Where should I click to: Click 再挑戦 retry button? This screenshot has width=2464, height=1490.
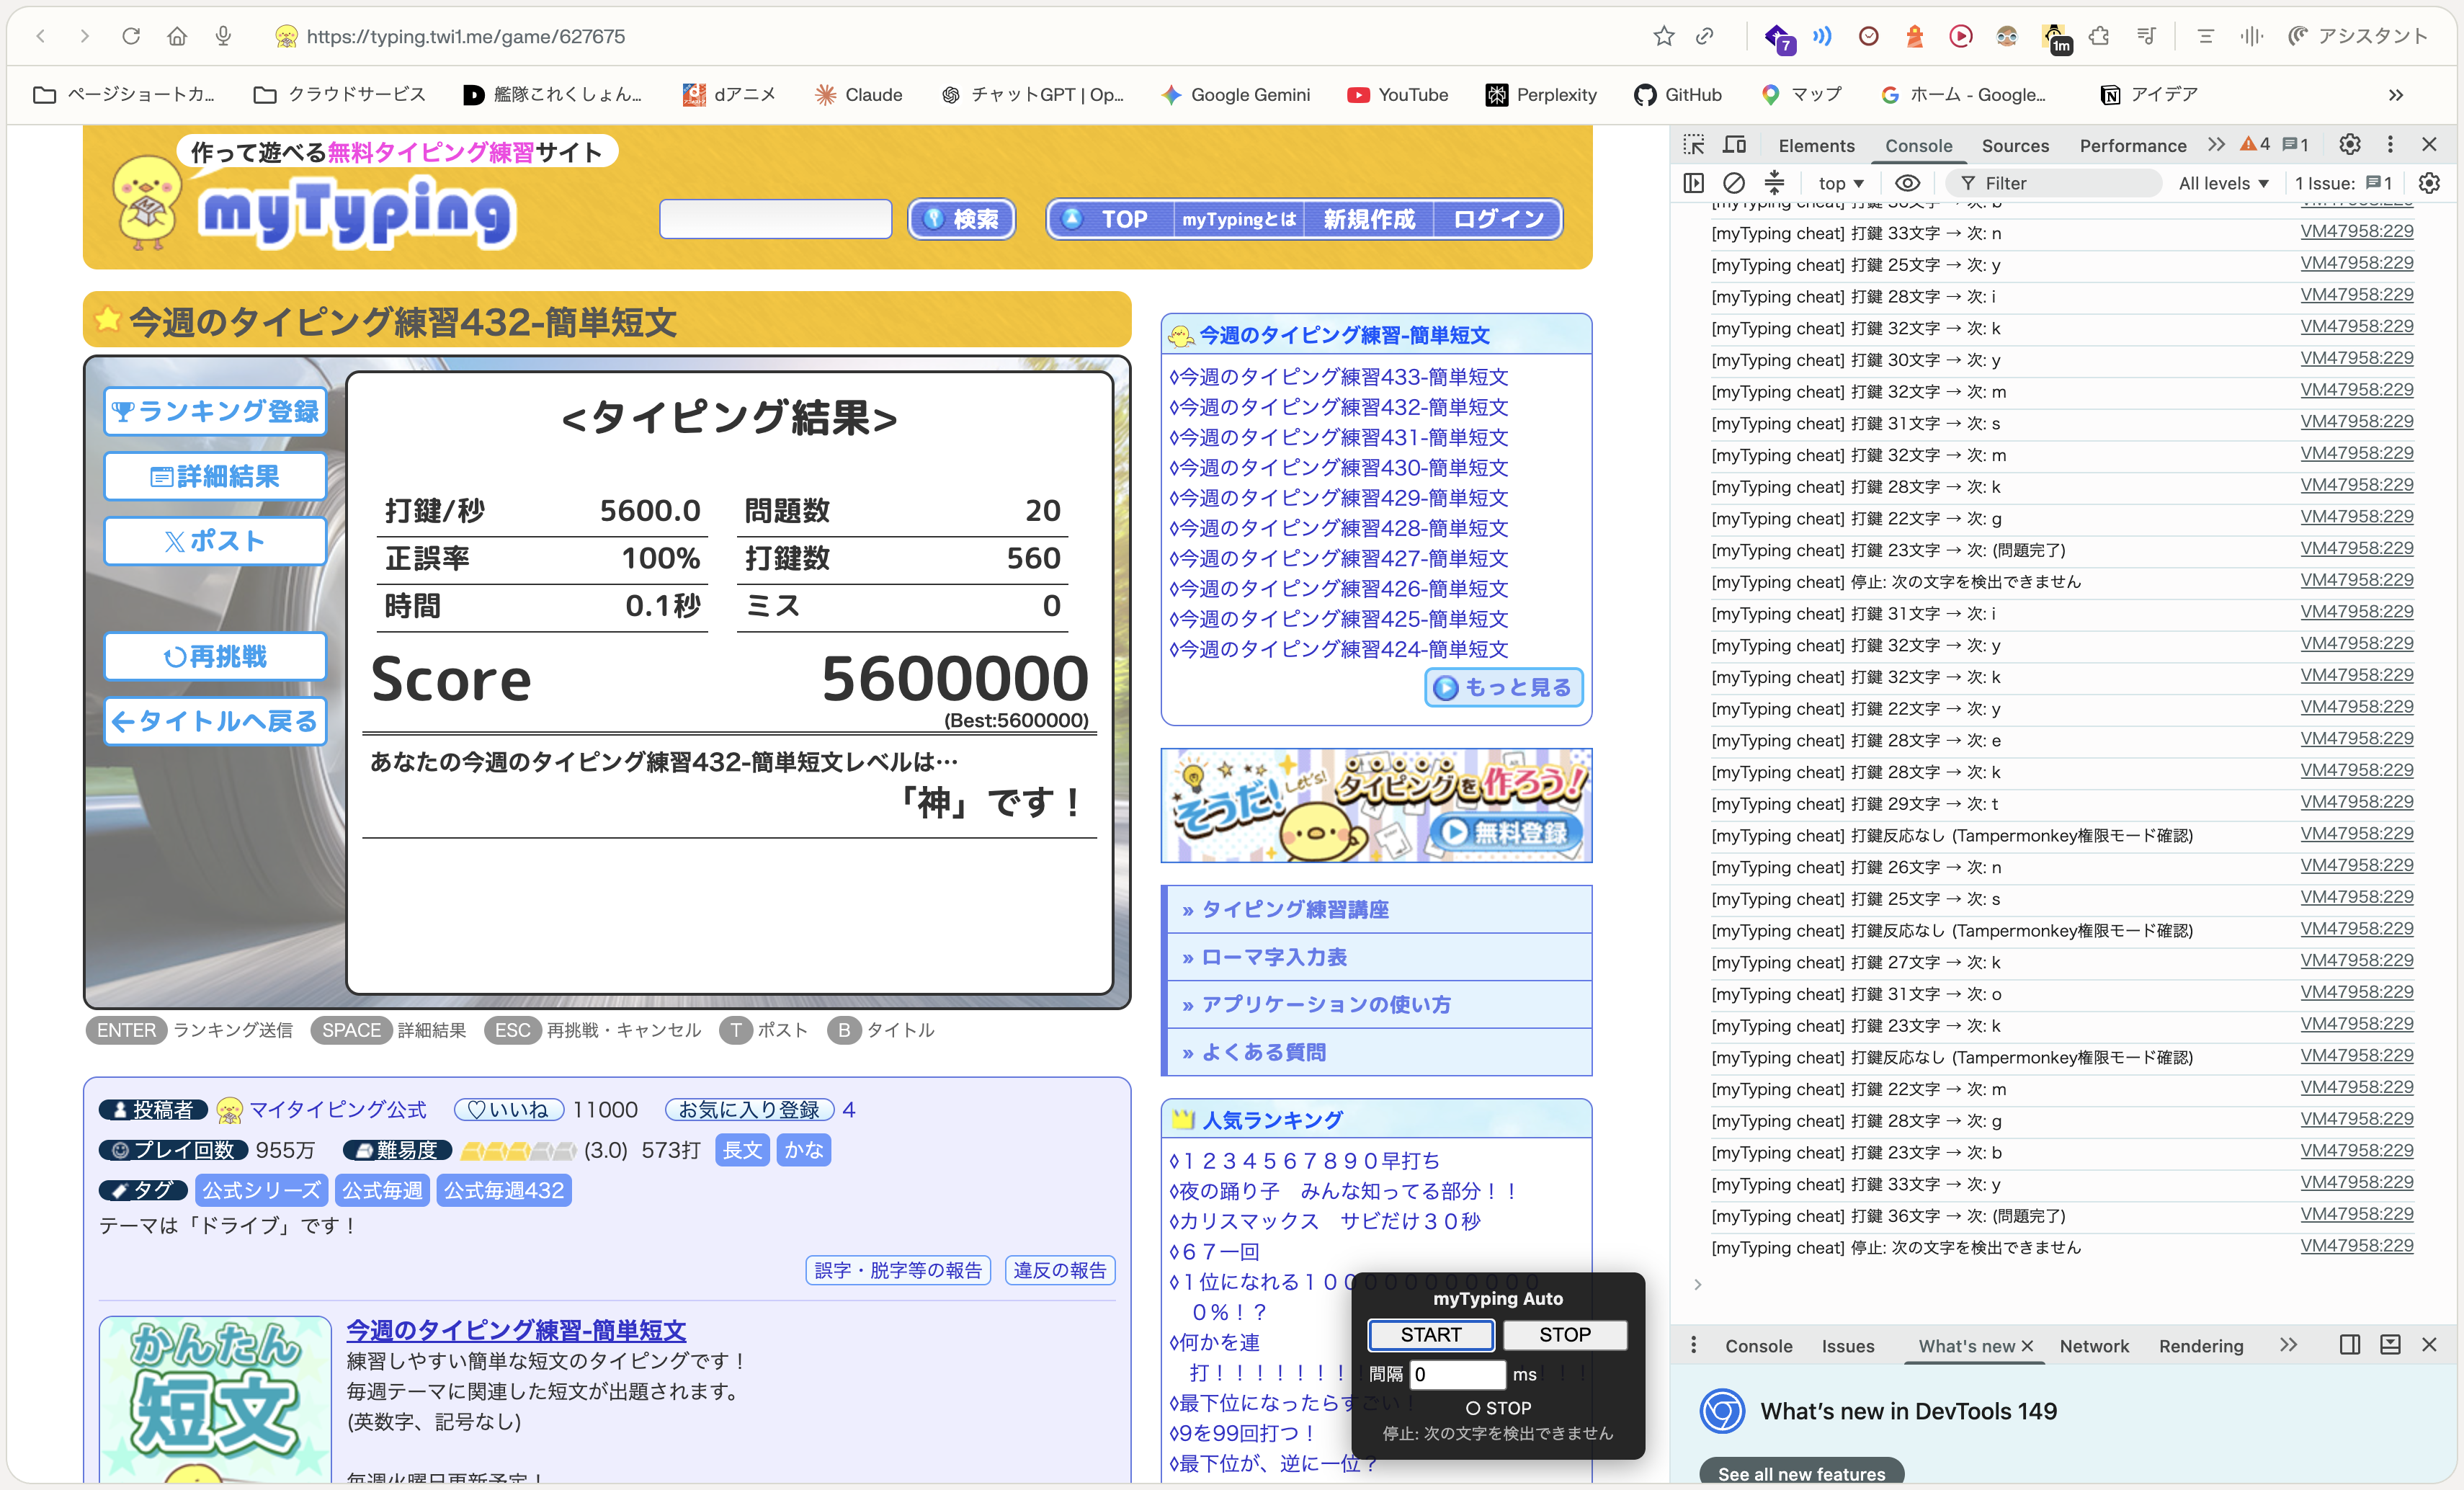point(215,656)
